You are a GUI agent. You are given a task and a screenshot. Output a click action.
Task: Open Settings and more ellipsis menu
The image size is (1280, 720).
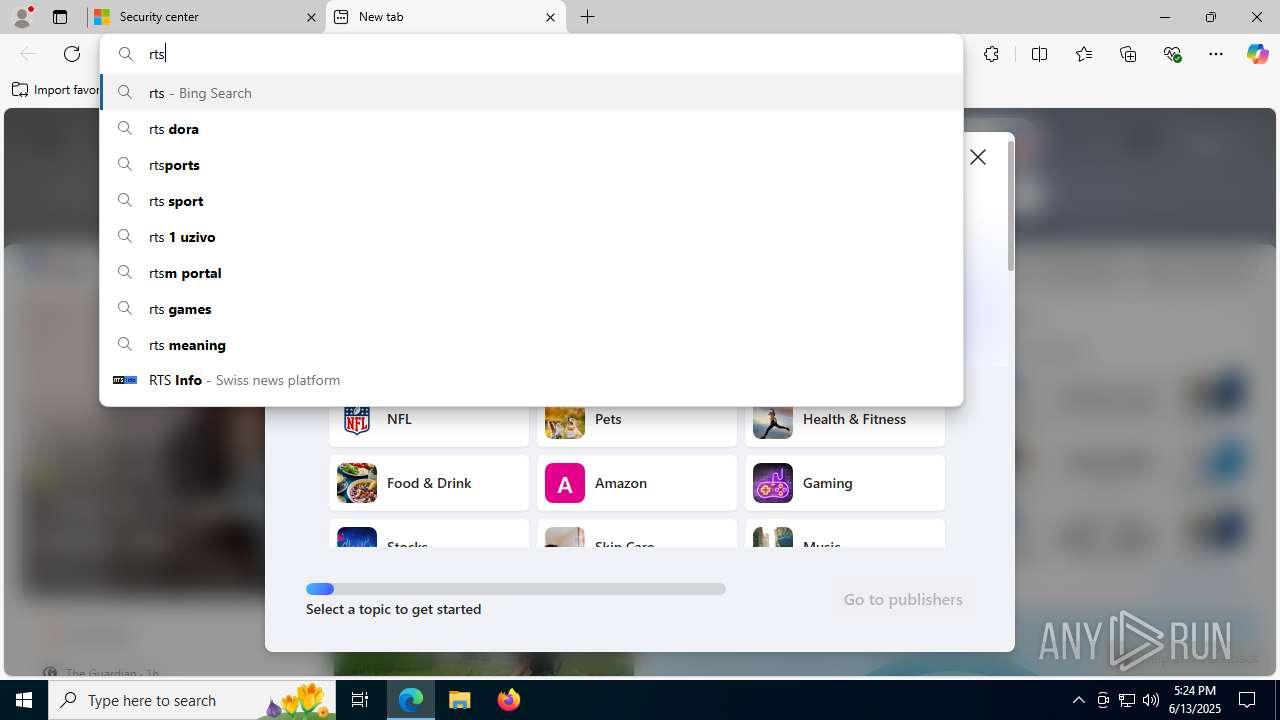[x=1216, y=54]
